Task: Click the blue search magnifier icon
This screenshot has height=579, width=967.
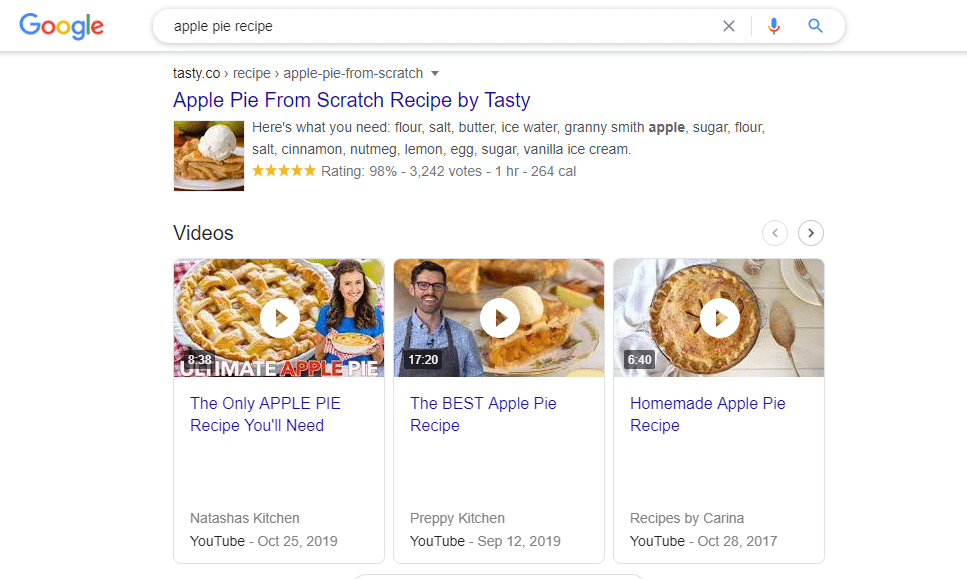Action: (x=816, y=26)
